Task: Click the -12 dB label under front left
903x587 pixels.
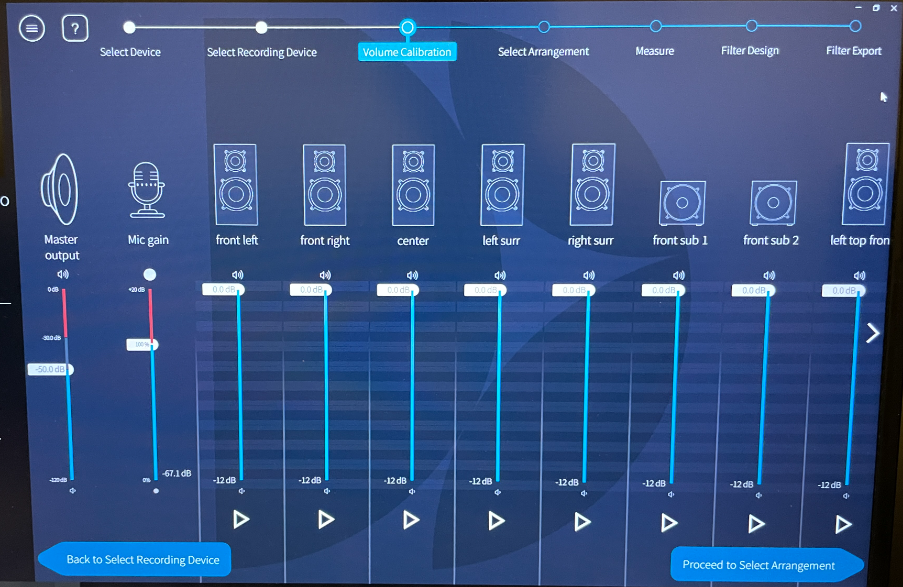Action: (x=225, y=480)
